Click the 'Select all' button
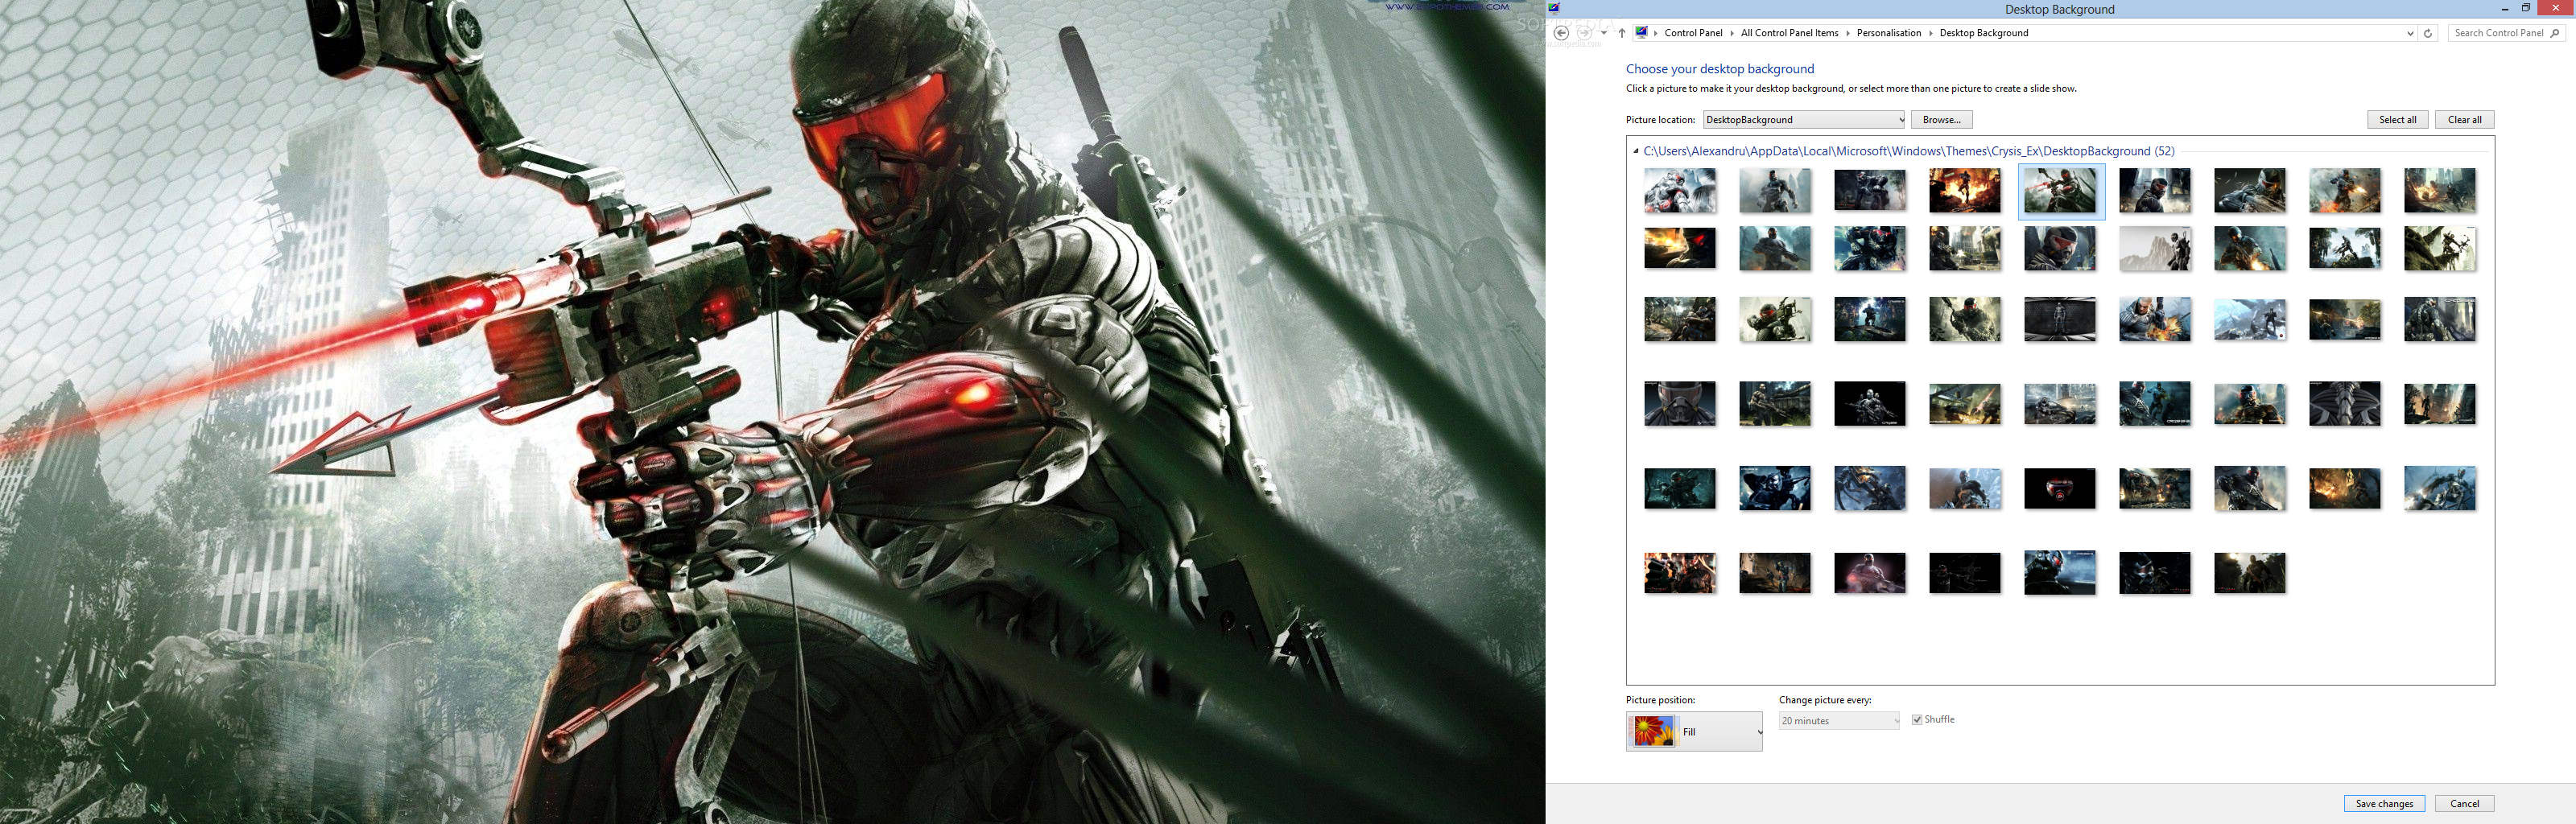The image size is (2576, 824). point(2397,120)
